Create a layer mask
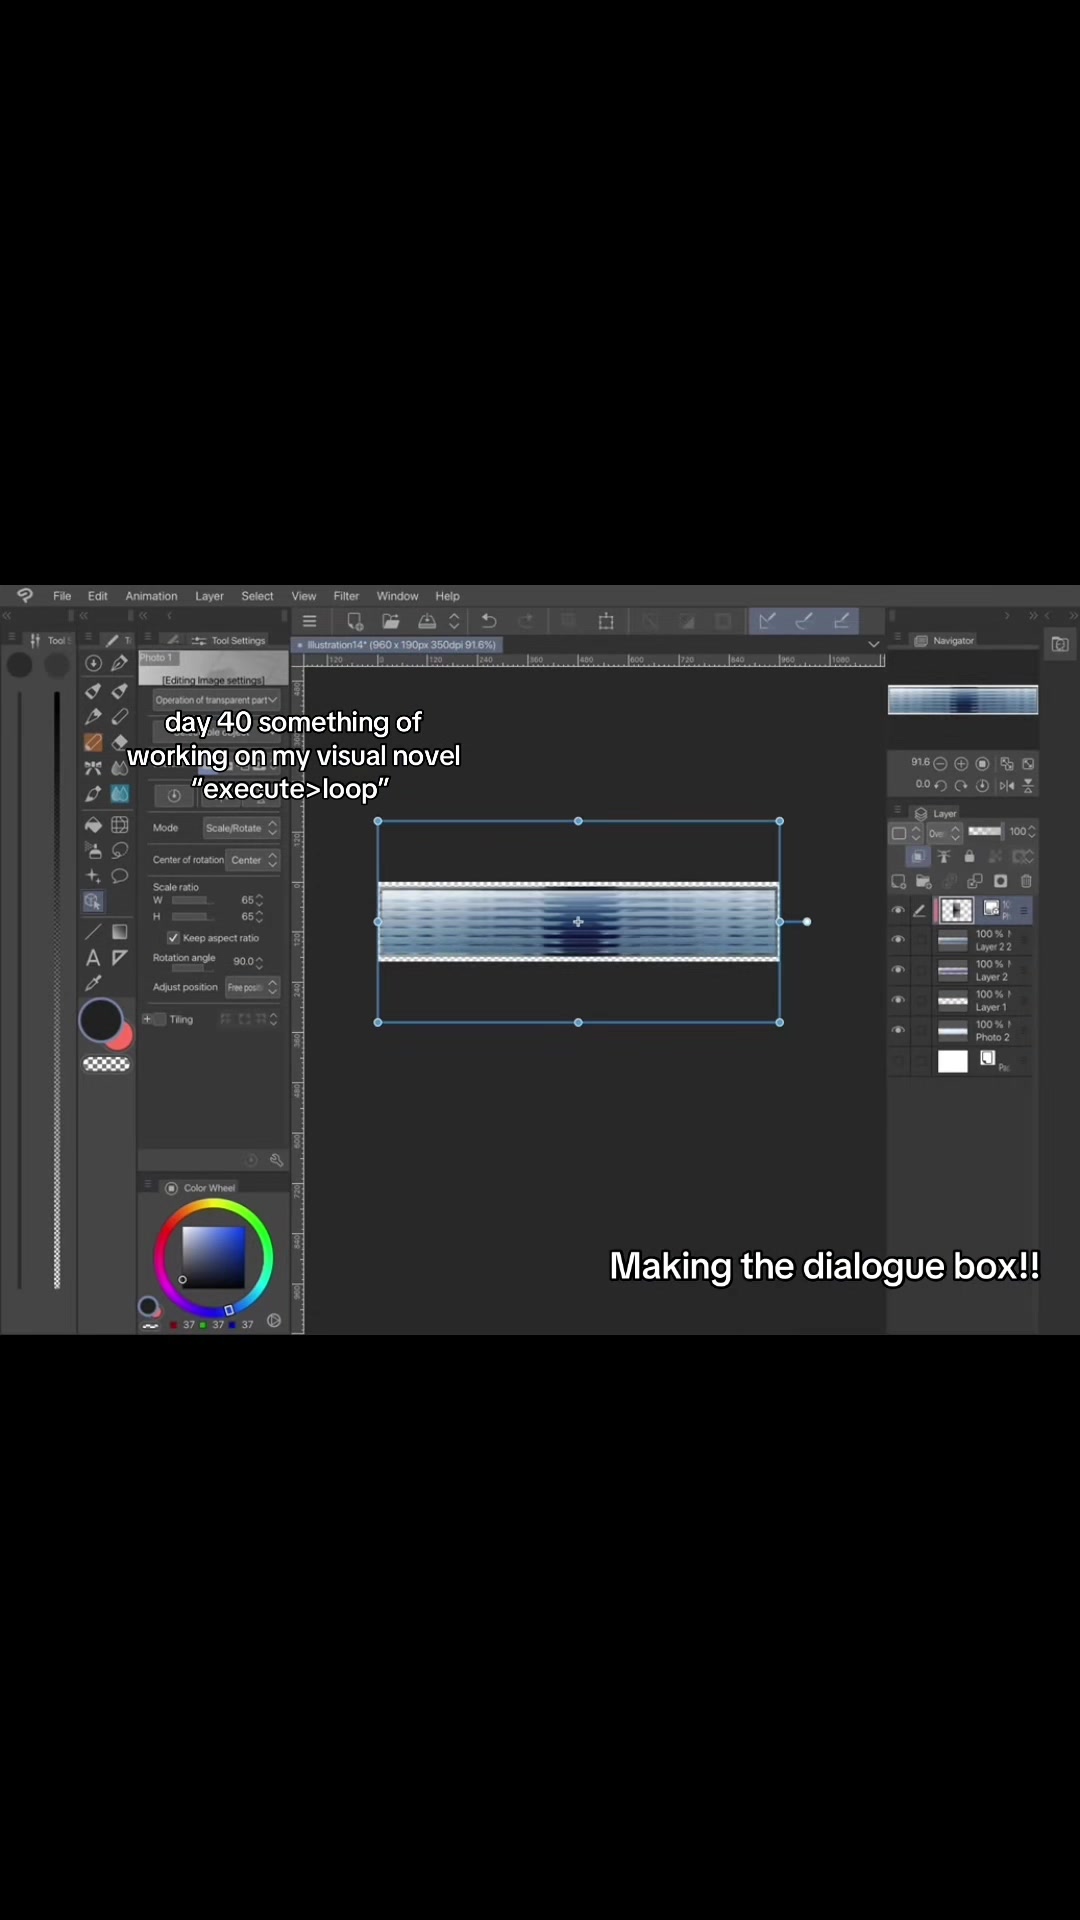The height and width of the screenshot is (1920, 1080). (x=1000, y=881)
